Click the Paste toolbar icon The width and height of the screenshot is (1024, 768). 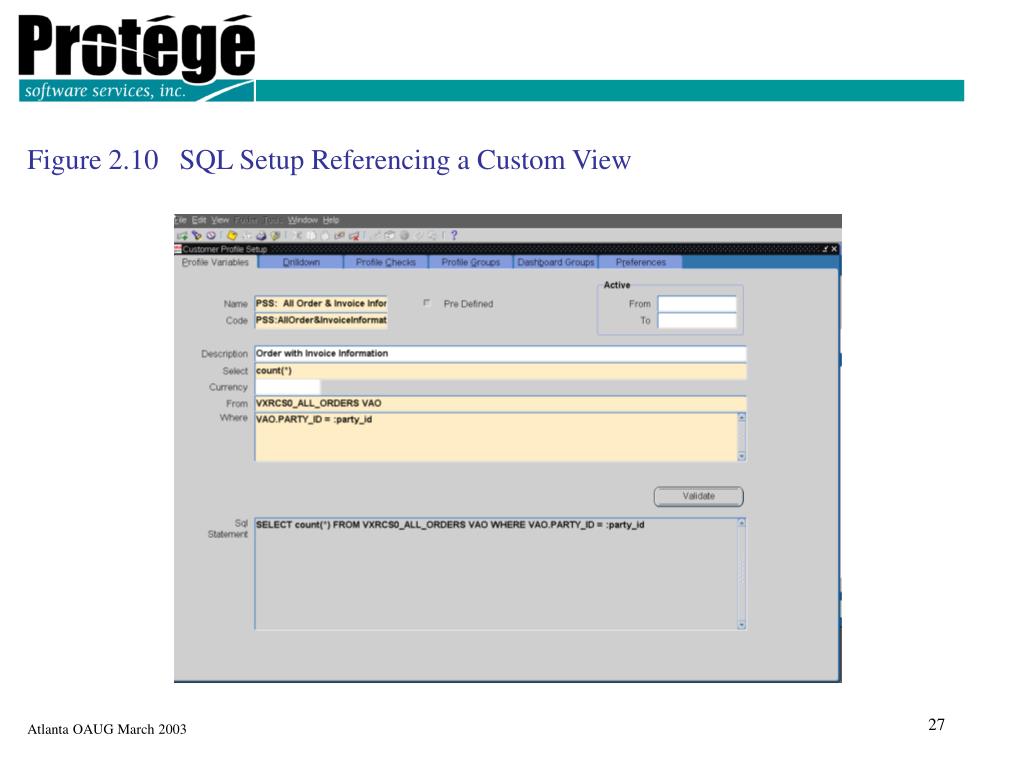click(x=325, y=236)
